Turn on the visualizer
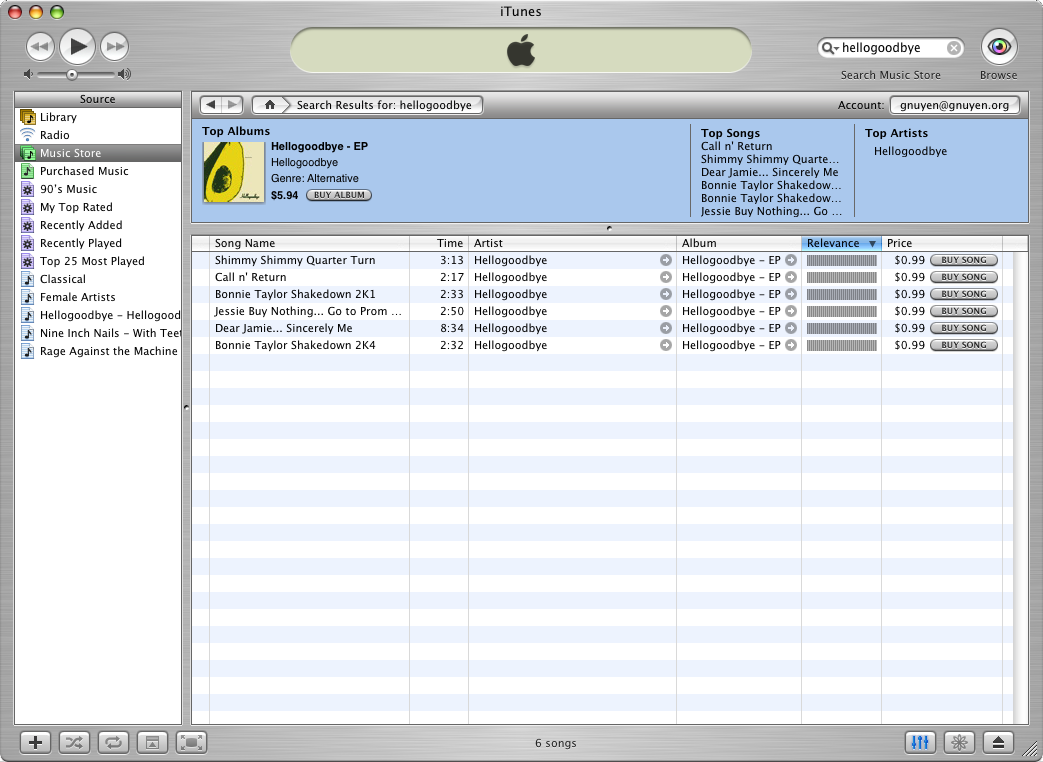This screenshot has width=1043, height=762. tap(959, 742)
